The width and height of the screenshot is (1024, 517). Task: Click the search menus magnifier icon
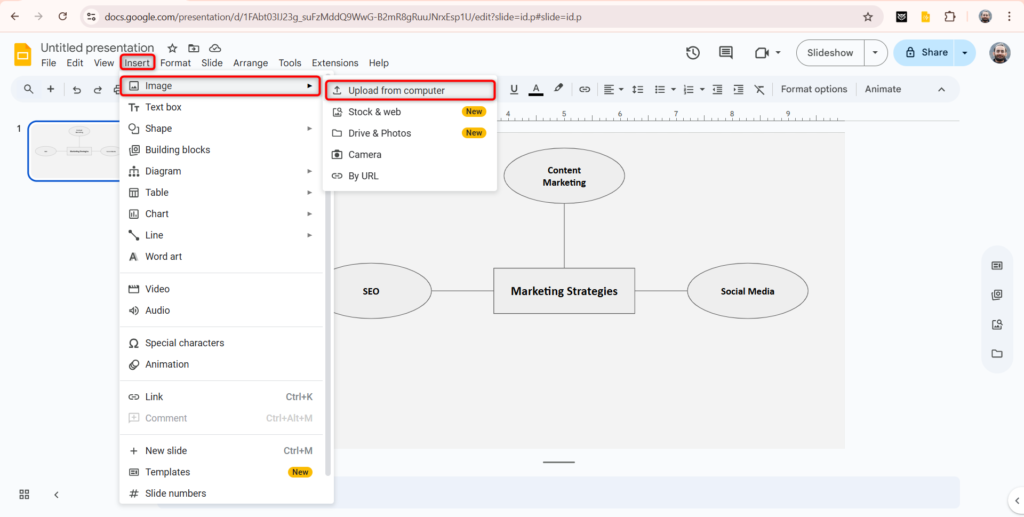pyautogui.click(x=28, y=89)
